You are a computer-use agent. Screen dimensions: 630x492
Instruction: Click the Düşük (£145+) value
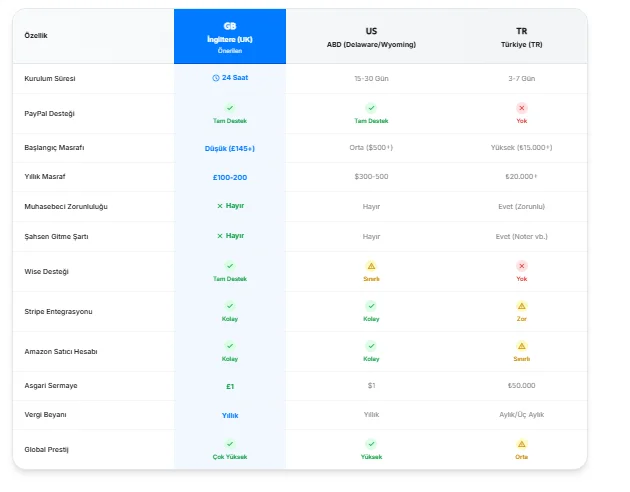click(x=230, y=149)
